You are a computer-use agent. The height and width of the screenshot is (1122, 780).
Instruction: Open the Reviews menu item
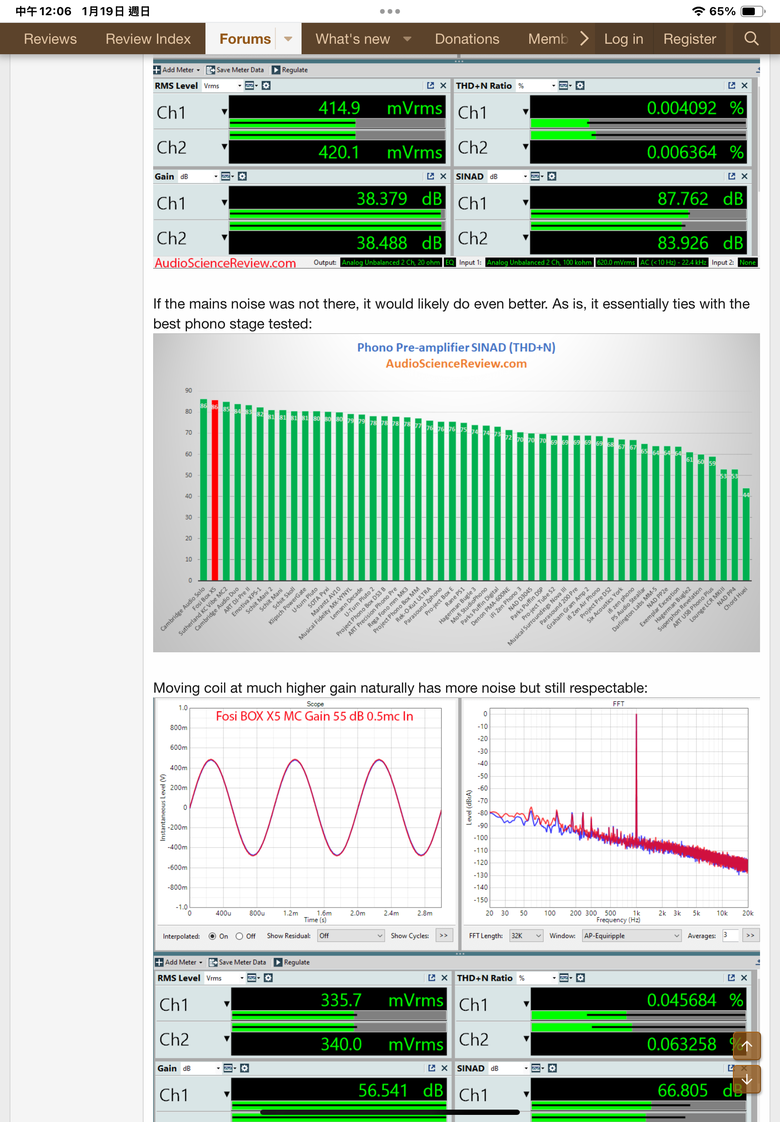50,39
